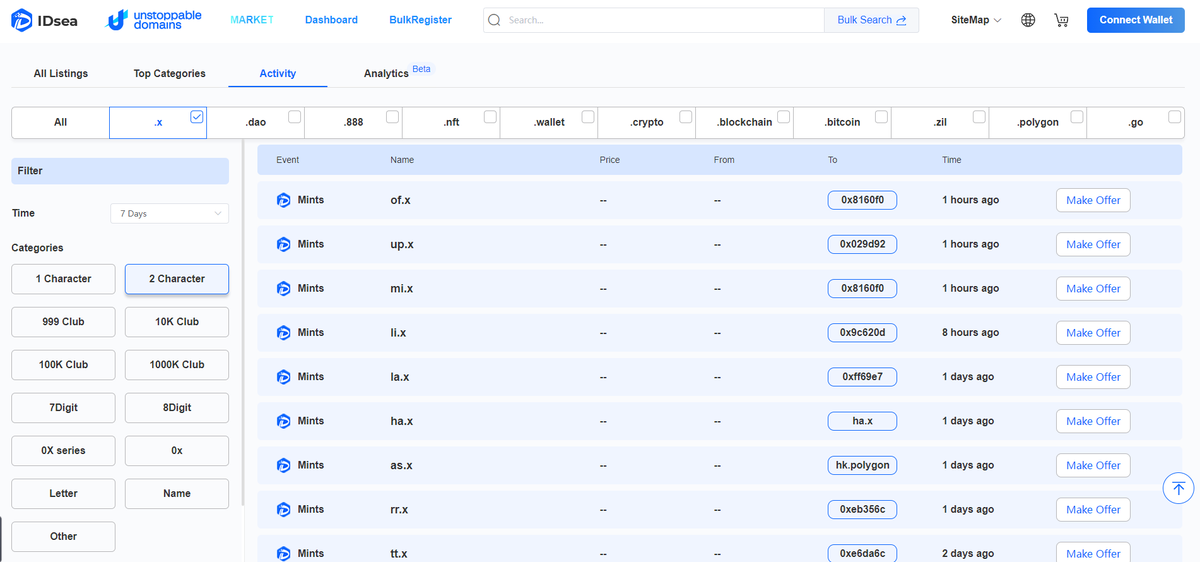The width and height of the screenshot is (1200, 562).
Task: Check the .nft domain checkbox
Action: 490,117
